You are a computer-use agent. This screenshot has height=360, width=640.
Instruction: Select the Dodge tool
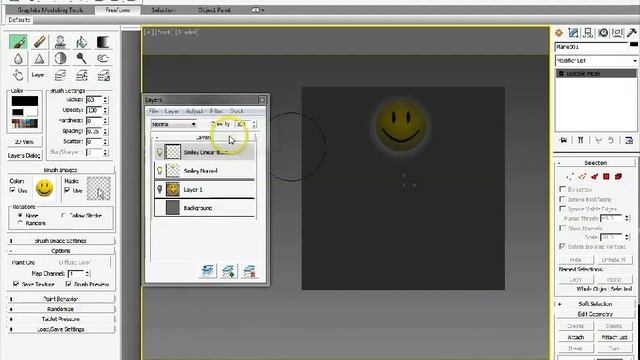pyautogui.click(x=82, y=59)
